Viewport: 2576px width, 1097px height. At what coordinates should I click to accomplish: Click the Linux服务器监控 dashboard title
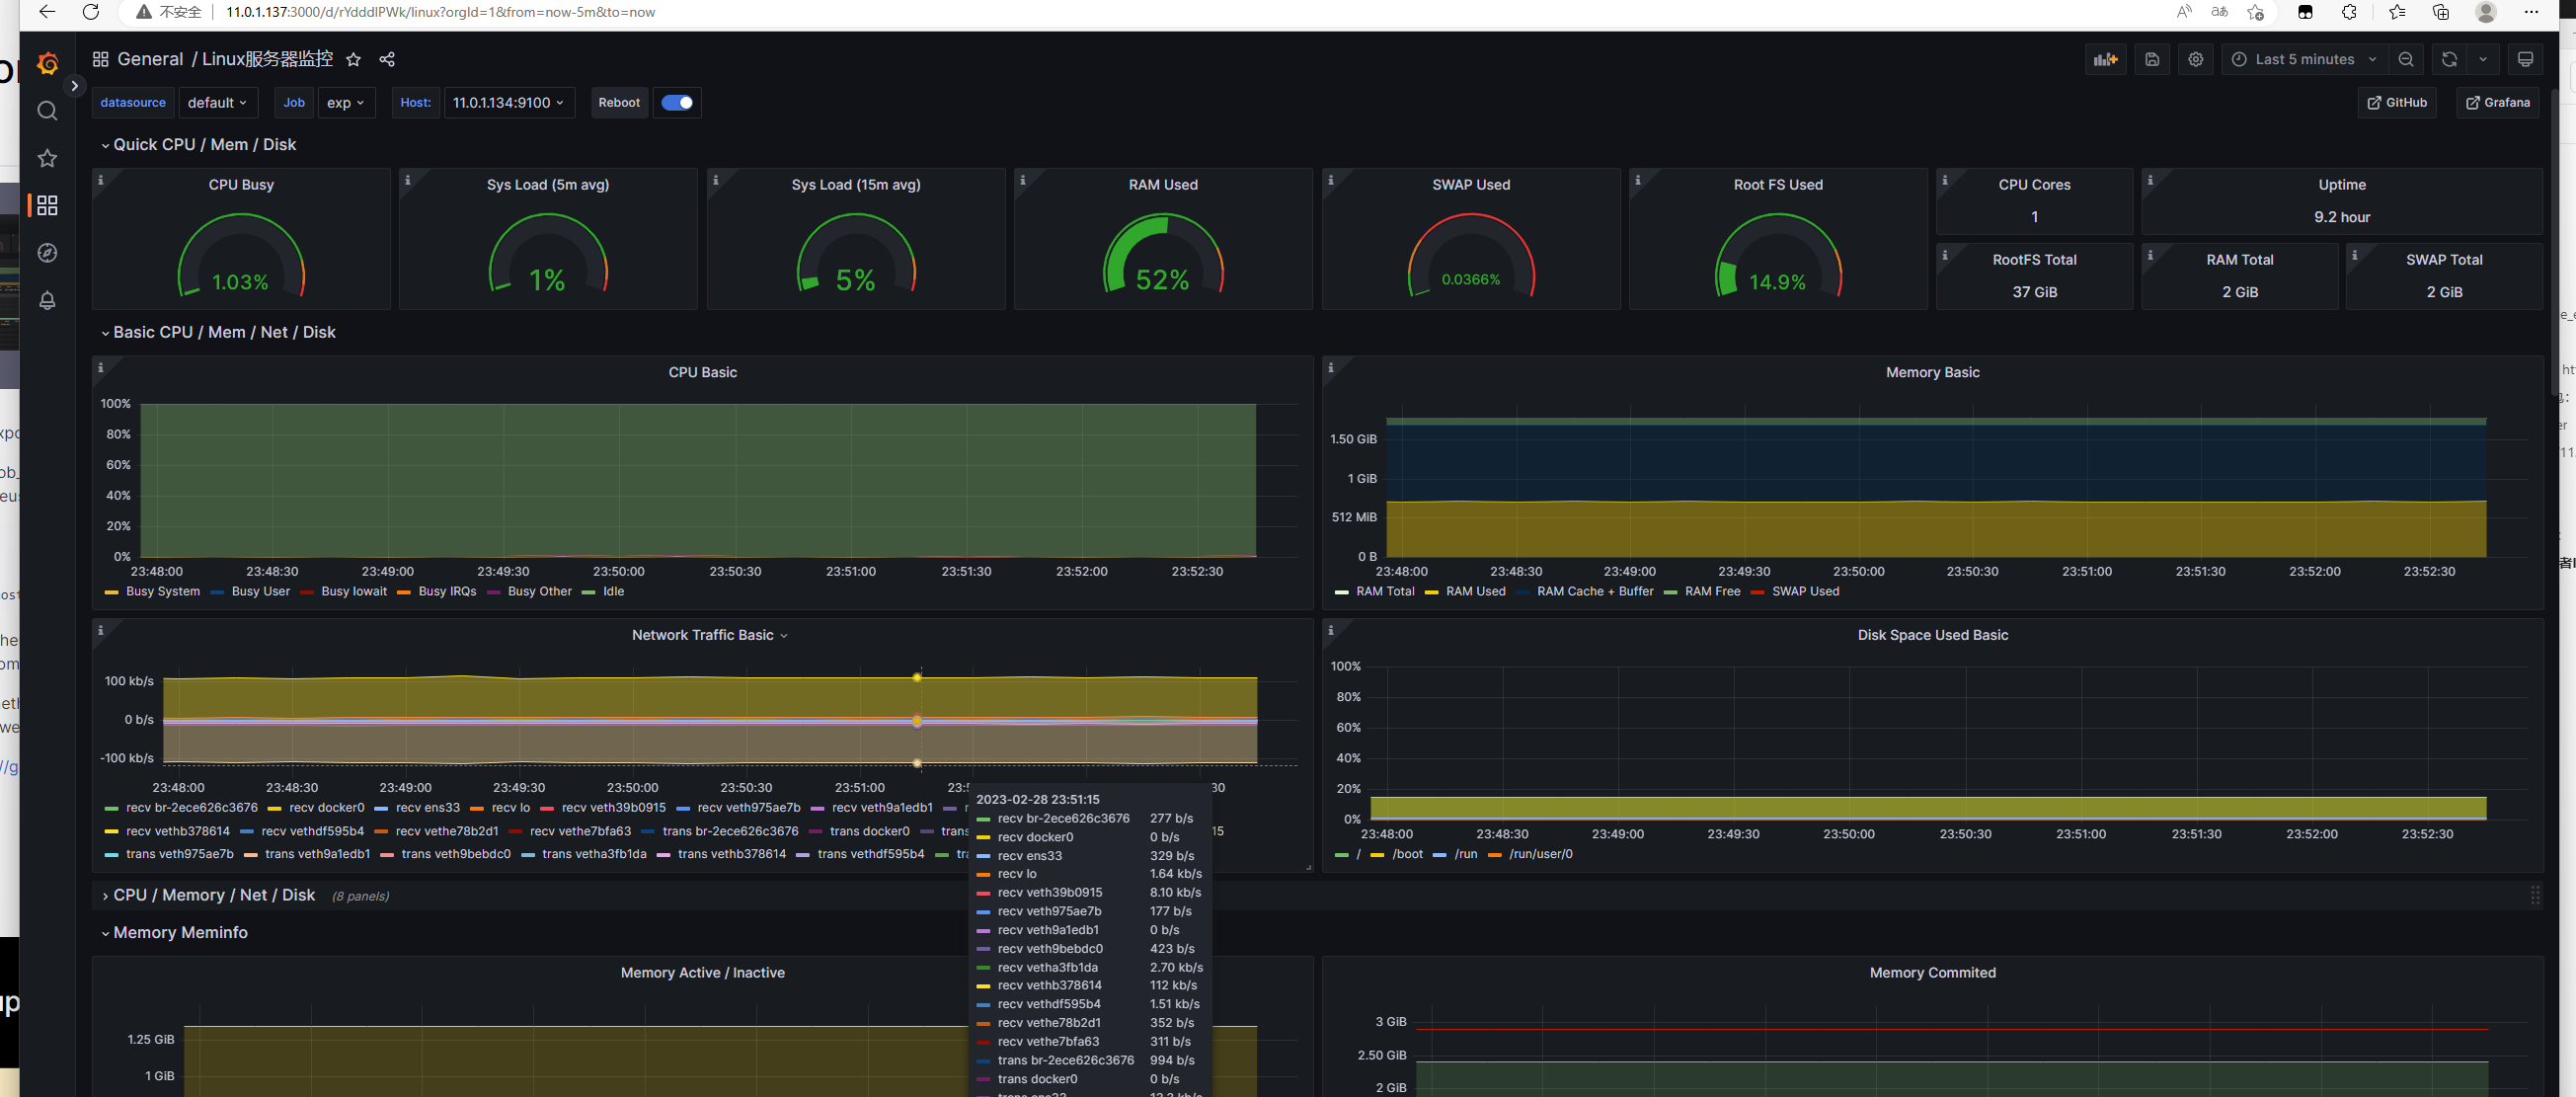tap(267, 59)
